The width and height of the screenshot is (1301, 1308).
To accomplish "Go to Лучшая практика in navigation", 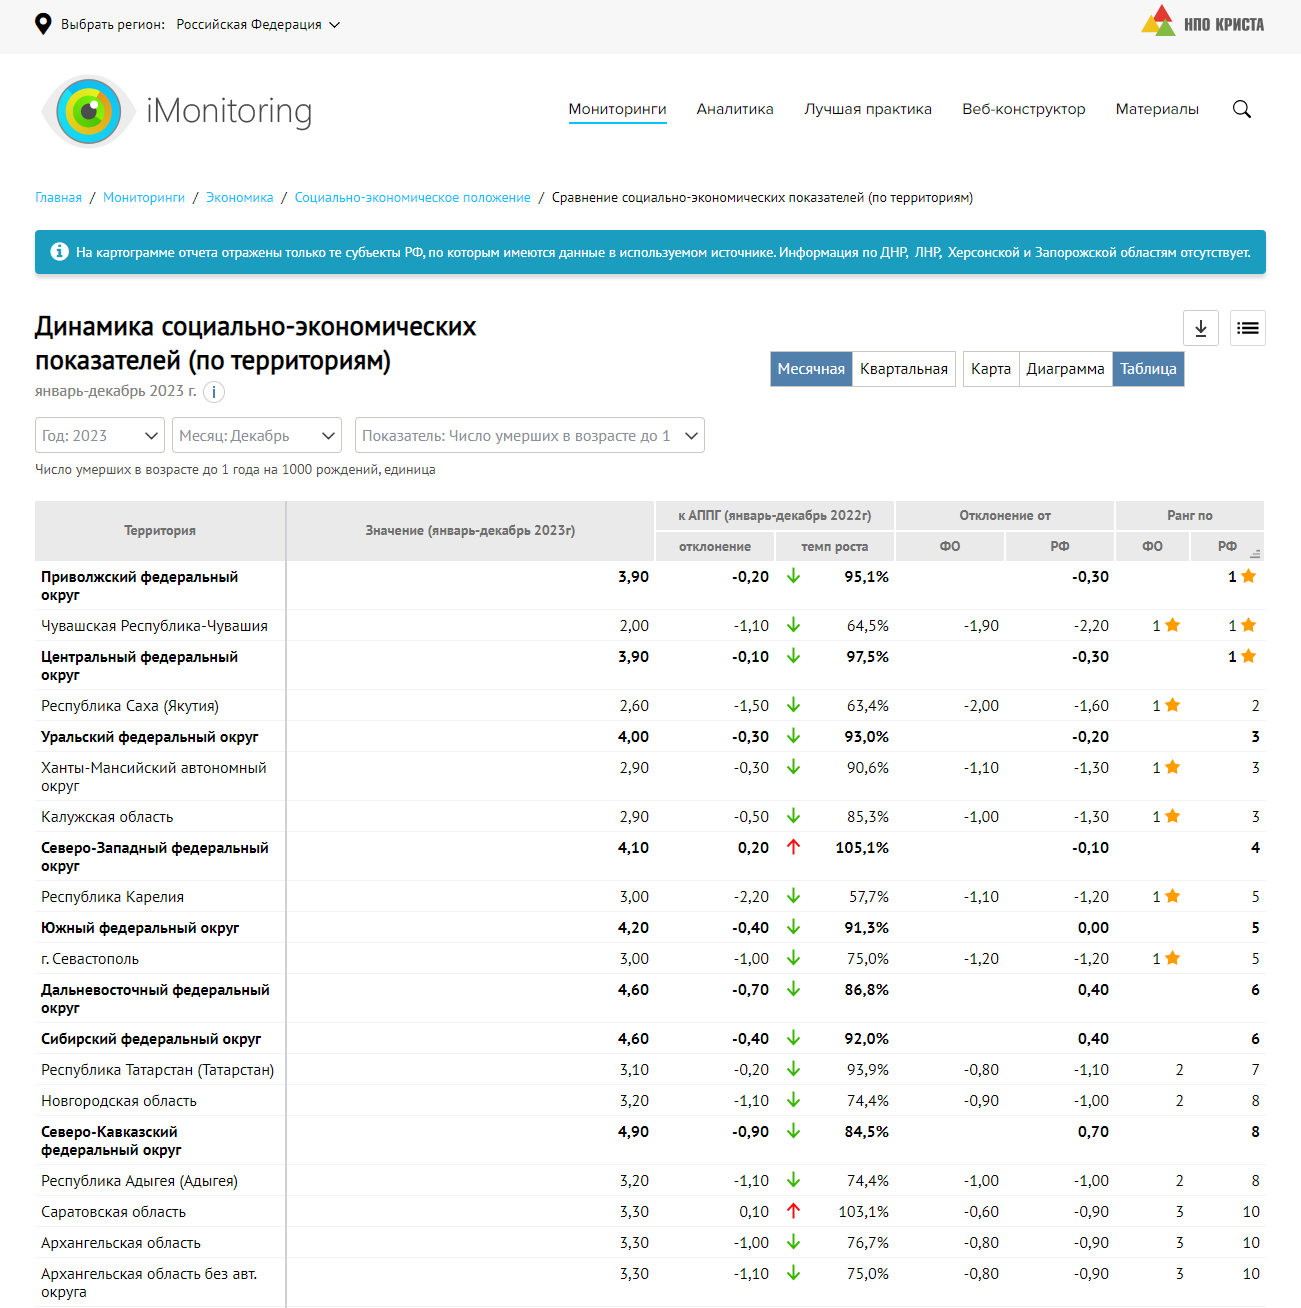I will [867, 109].
